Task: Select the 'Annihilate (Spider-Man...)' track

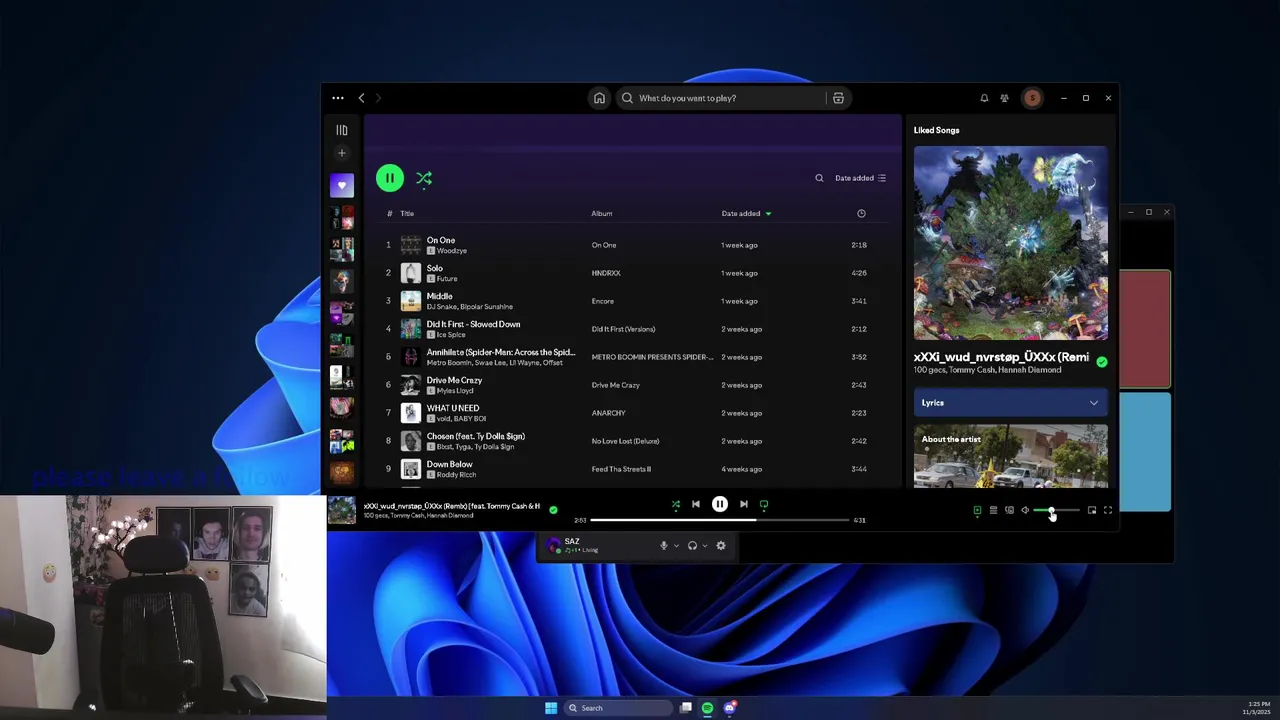Action: click(x=501, y=352)
